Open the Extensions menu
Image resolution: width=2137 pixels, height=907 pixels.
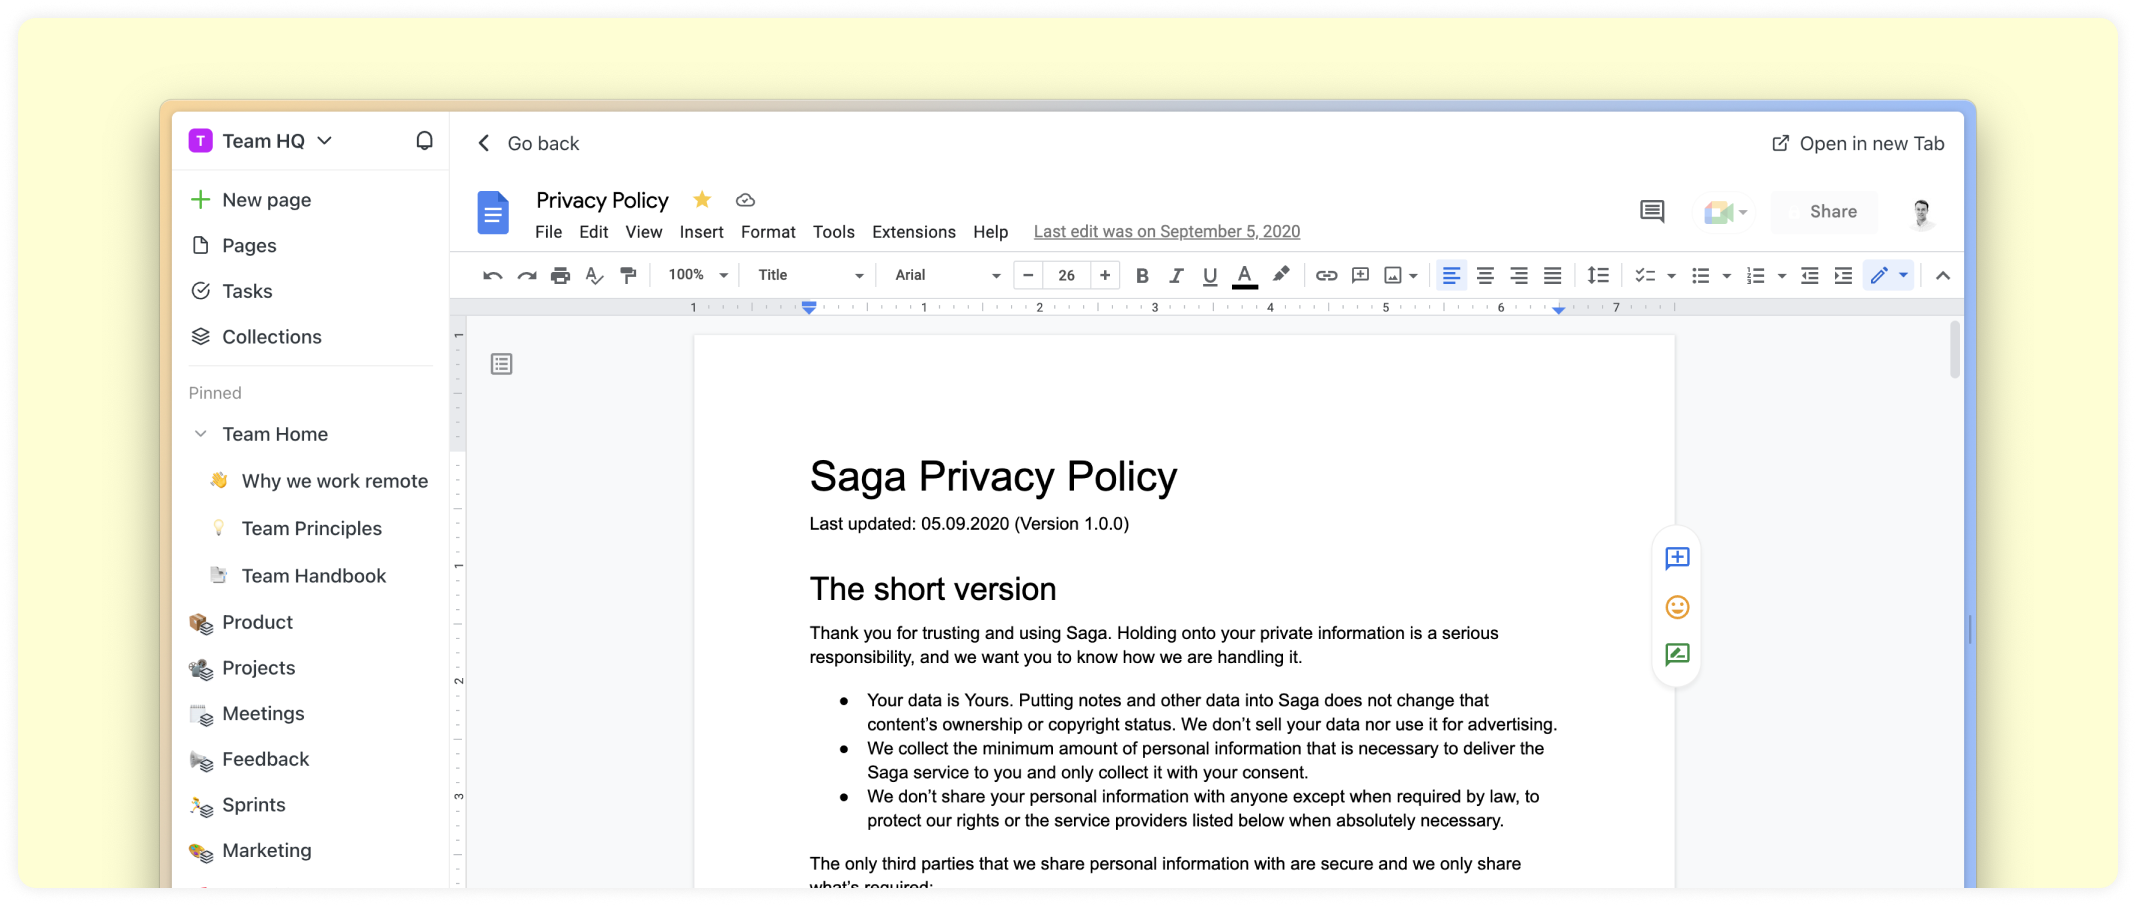point(913,232)
